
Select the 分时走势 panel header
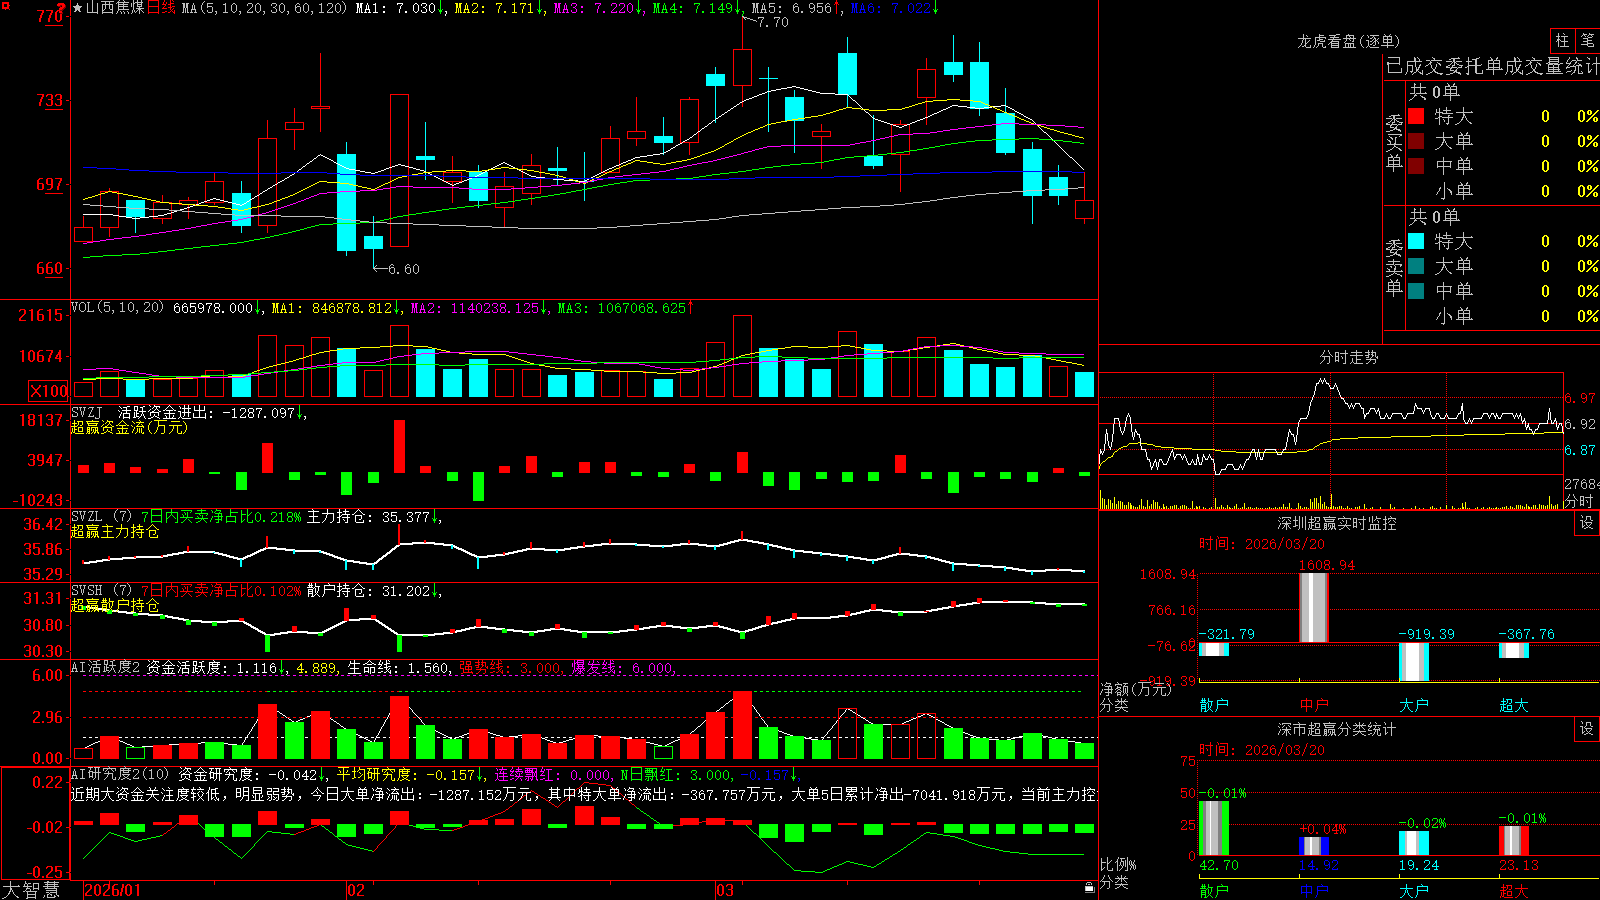pos(1348,357)
